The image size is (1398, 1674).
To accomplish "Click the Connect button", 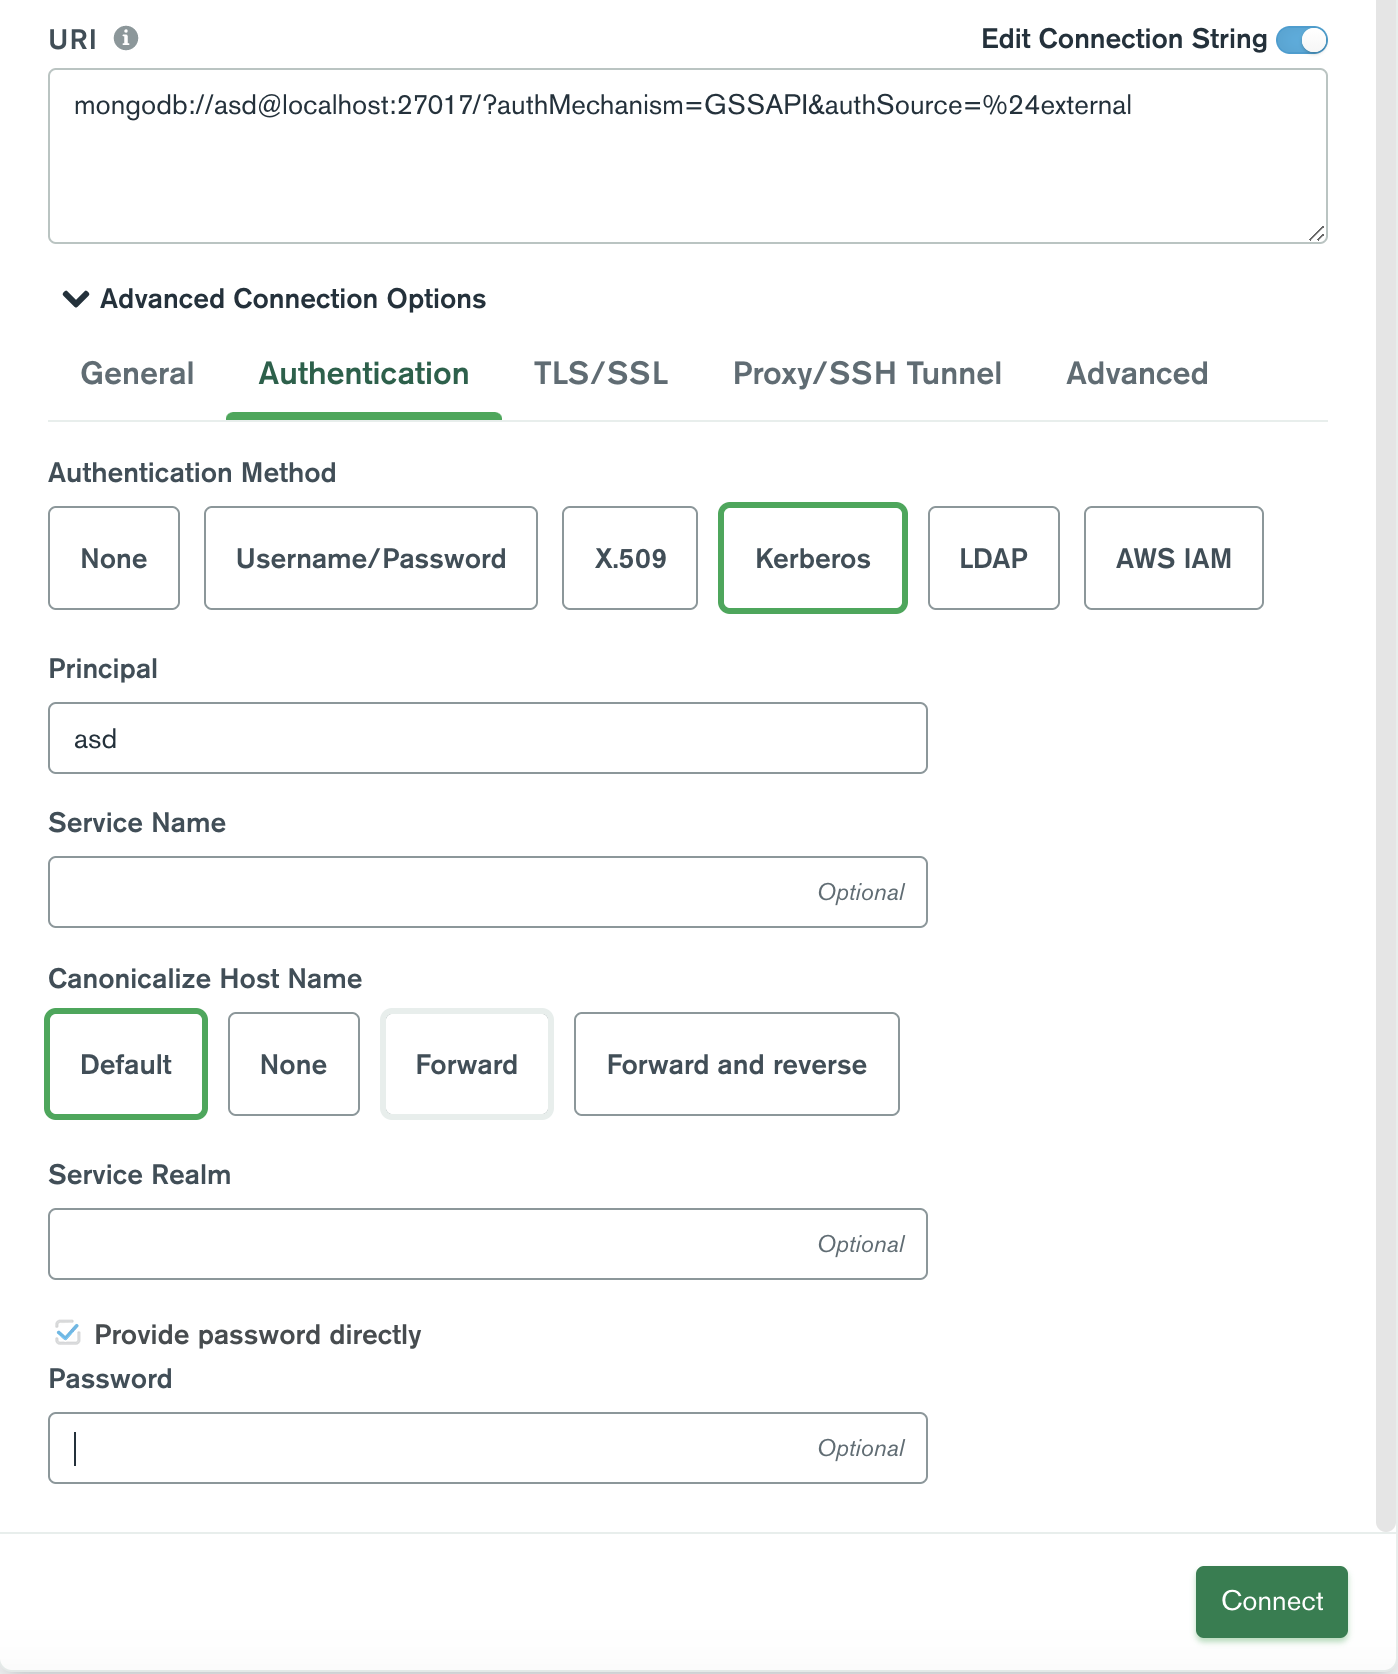I will 1272,1601.
